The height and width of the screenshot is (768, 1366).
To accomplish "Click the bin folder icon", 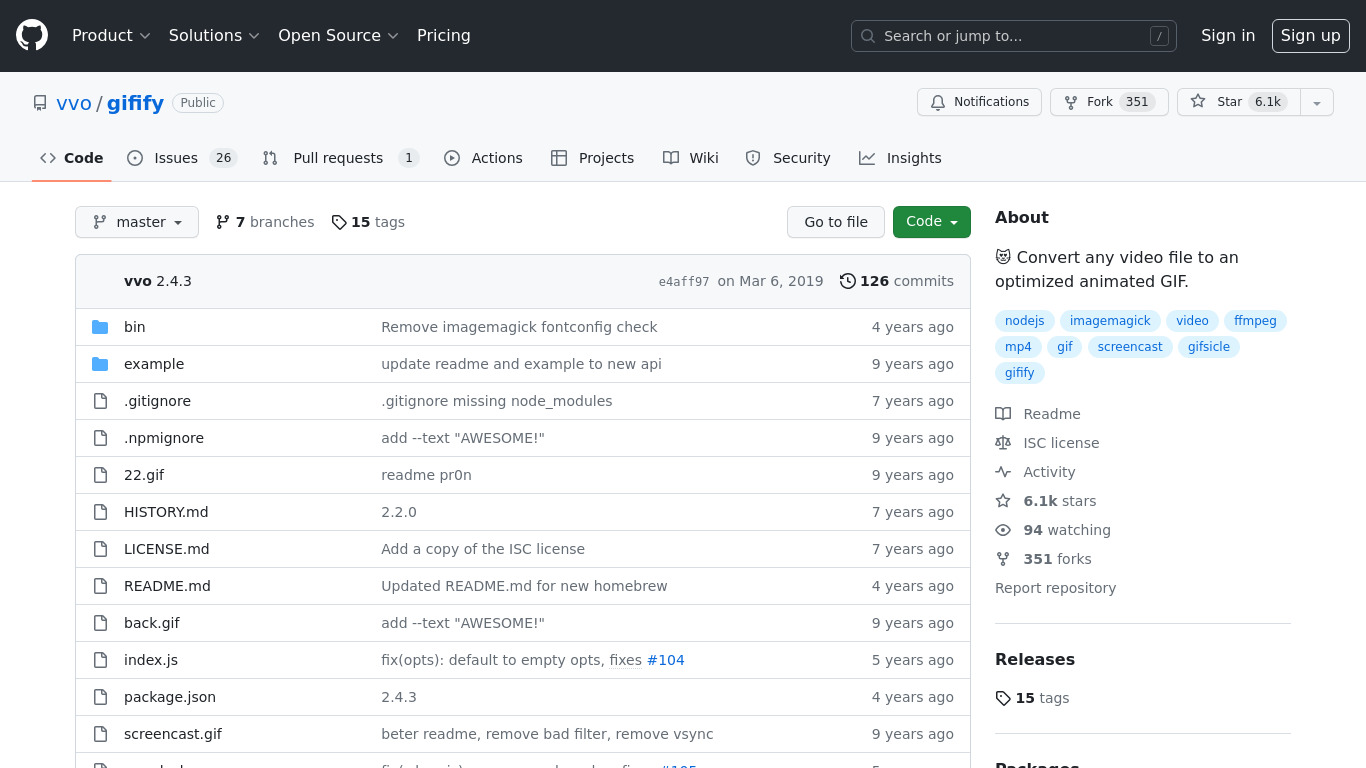I will tap(100, 327).
